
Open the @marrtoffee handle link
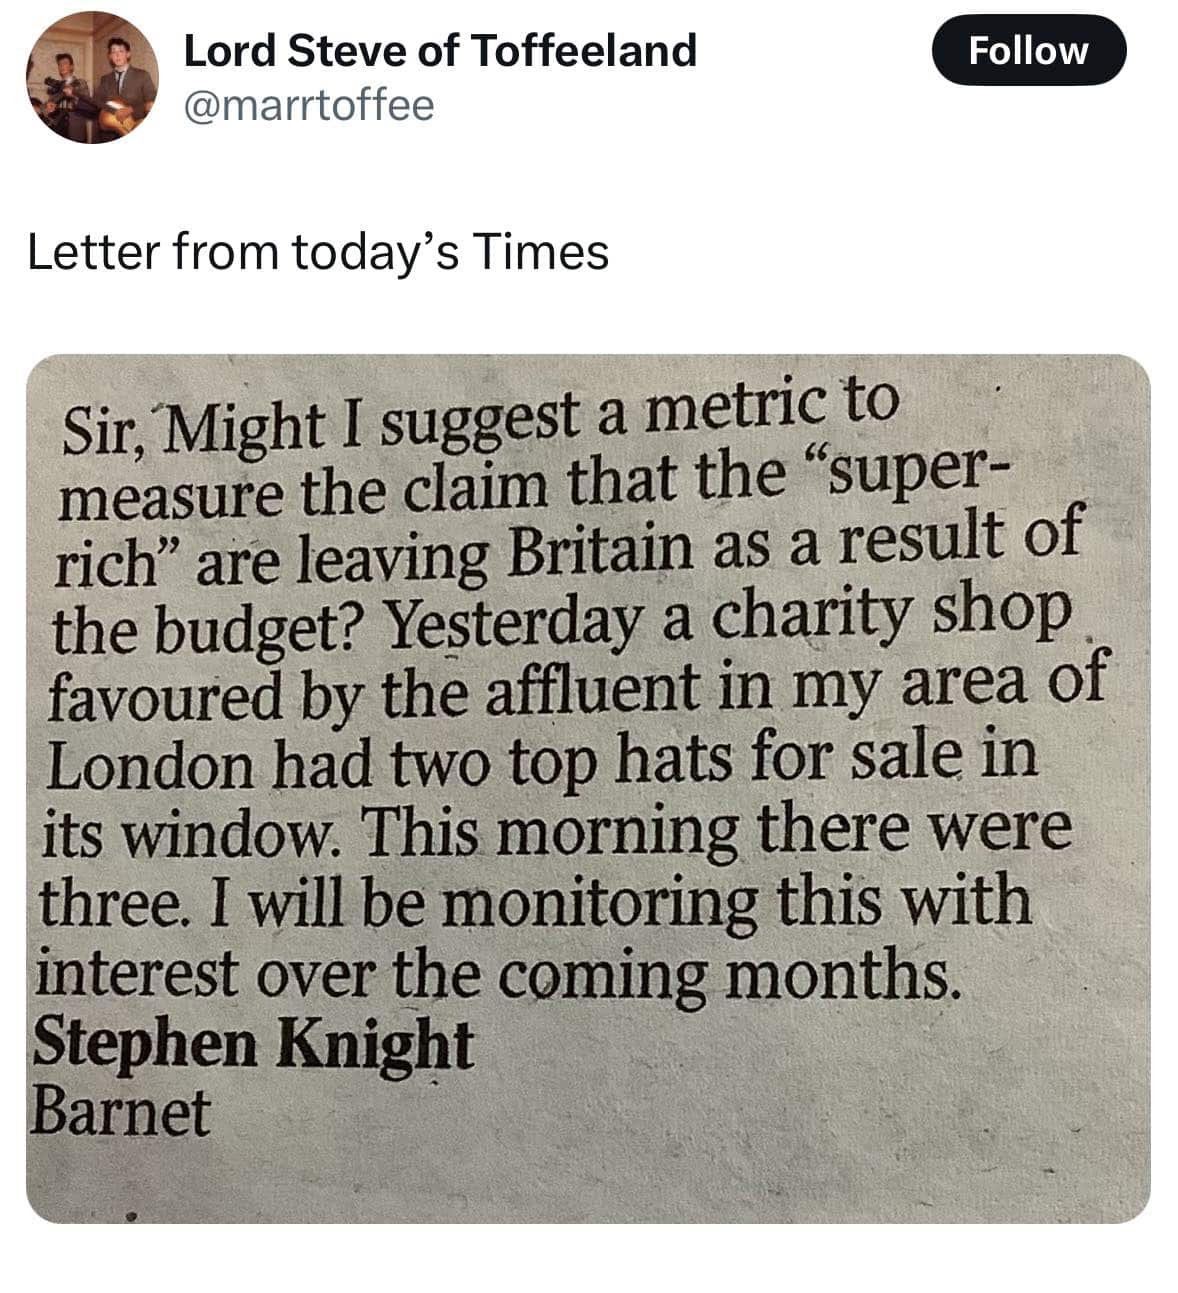tap(309, 105)
